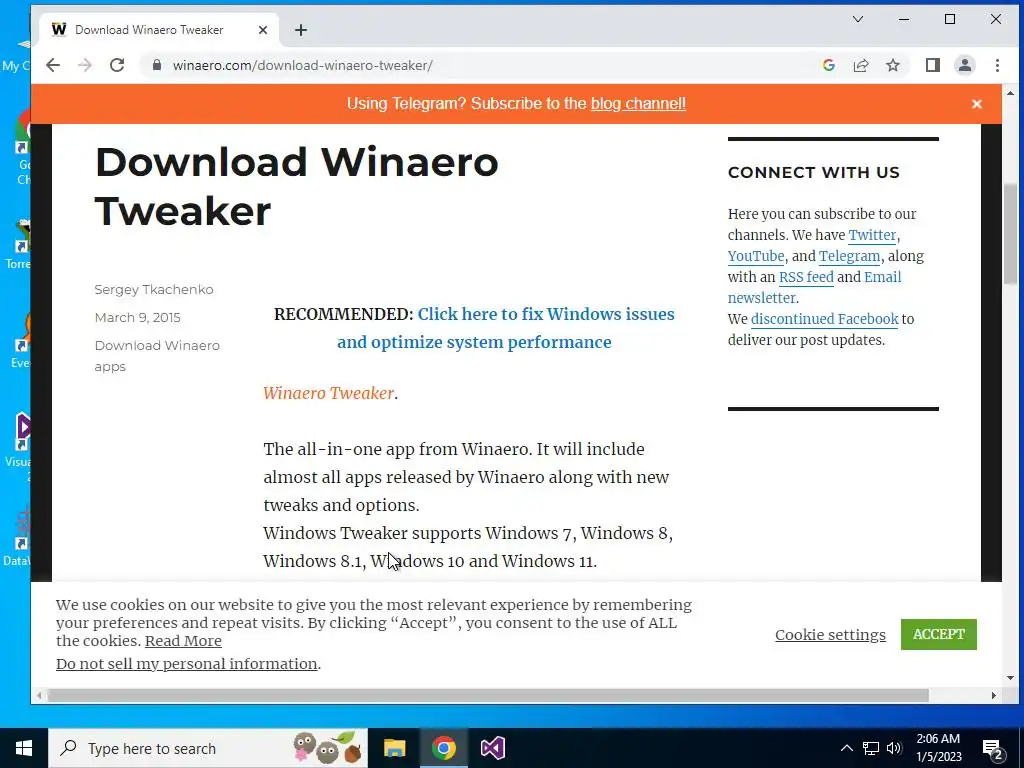
Task: Click the browser forward arrow
Action: (85, 65)
